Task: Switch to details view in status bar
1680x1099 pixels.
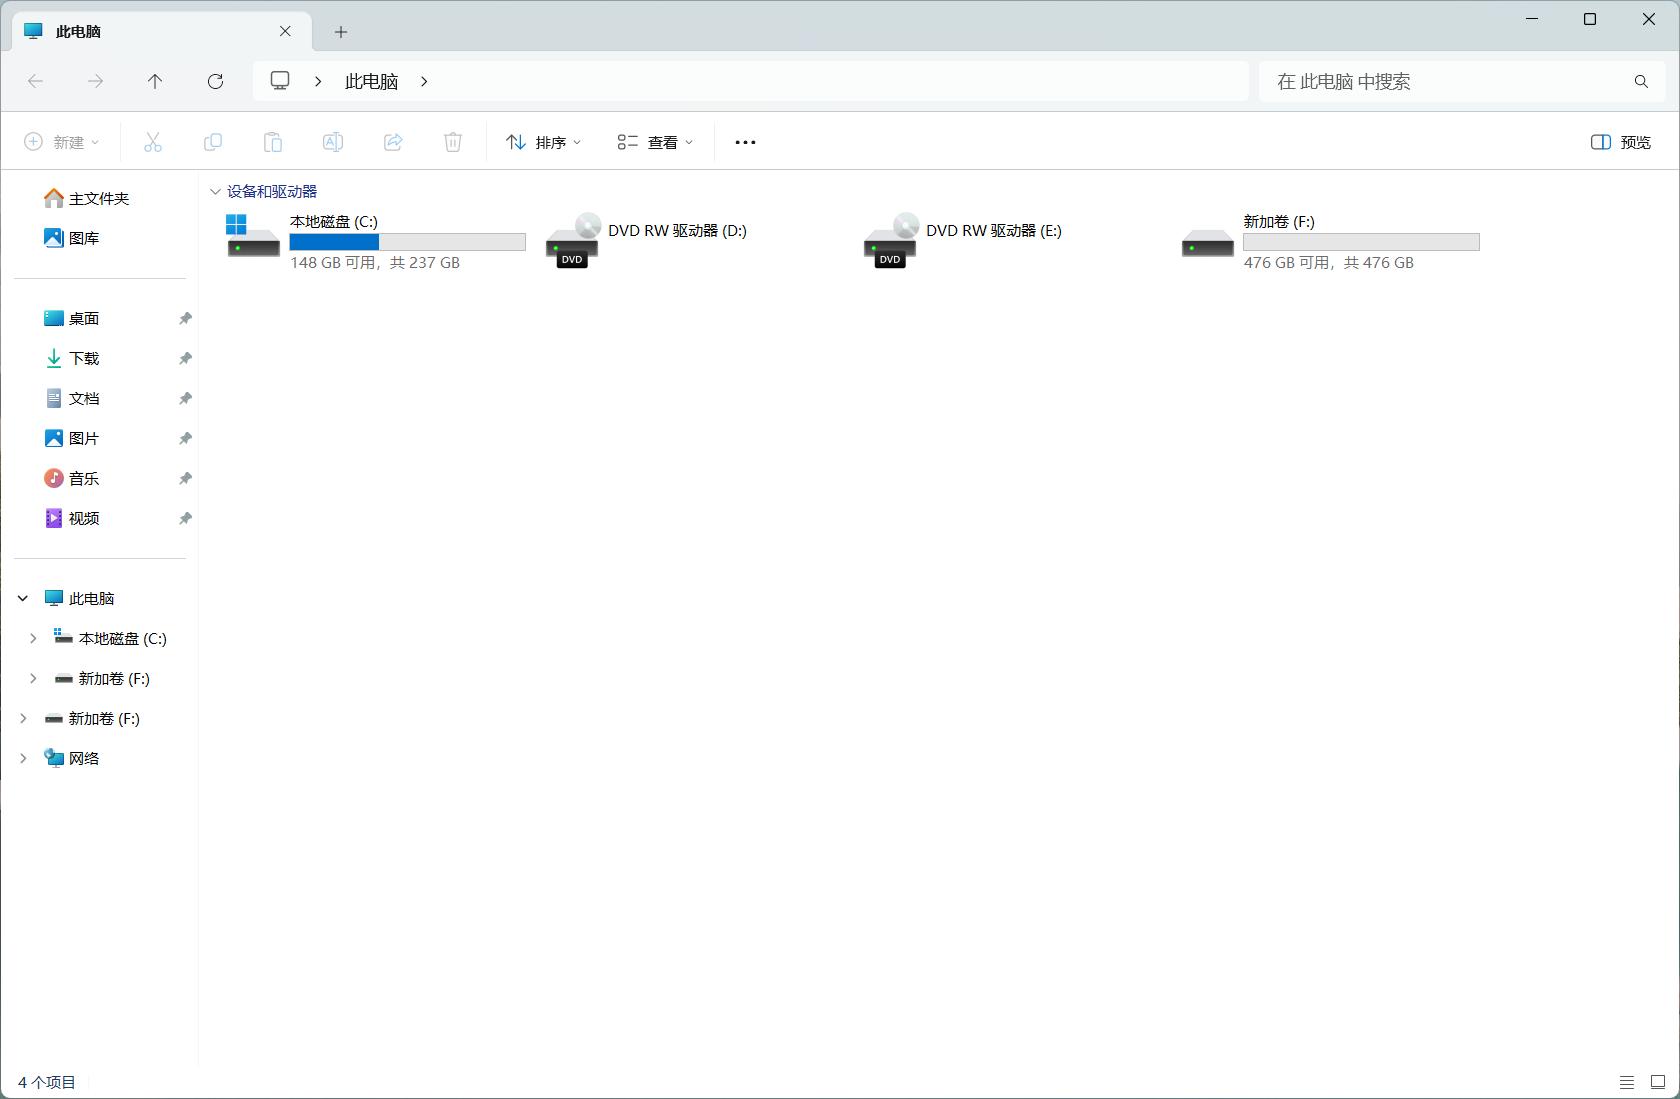Action: click(x=1625, y=1082)
